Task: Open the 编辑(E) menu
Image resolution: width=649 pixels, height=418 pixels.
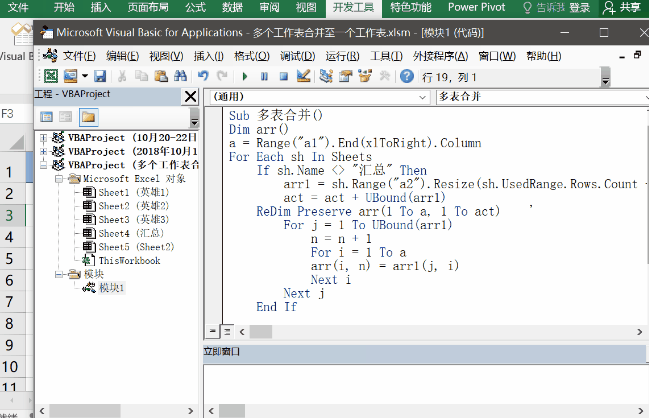Action: point(122,56)
